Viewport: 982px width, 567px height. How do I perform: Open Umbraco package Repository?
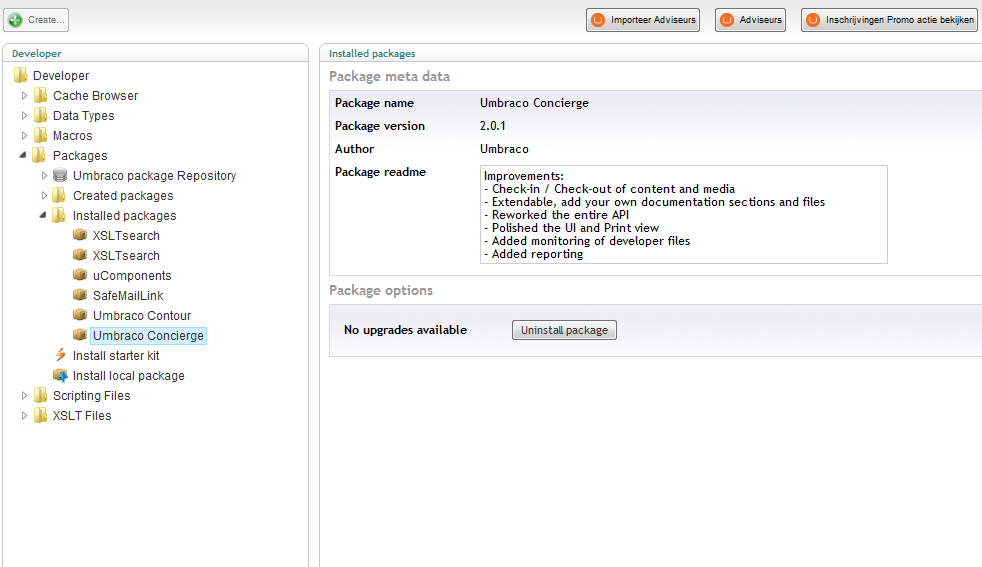[154, 176]
